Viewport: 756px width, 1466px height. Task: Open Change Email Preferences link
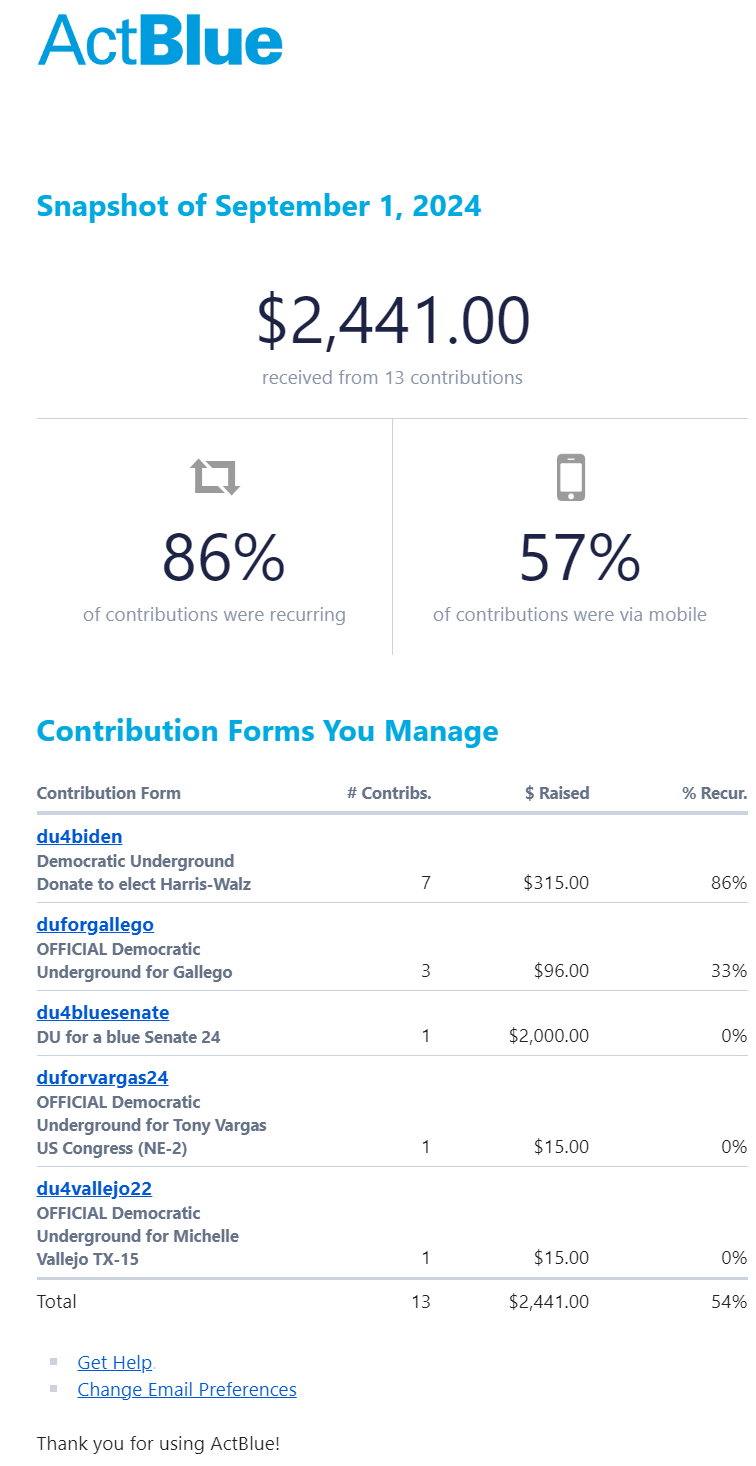point(187,1389)
